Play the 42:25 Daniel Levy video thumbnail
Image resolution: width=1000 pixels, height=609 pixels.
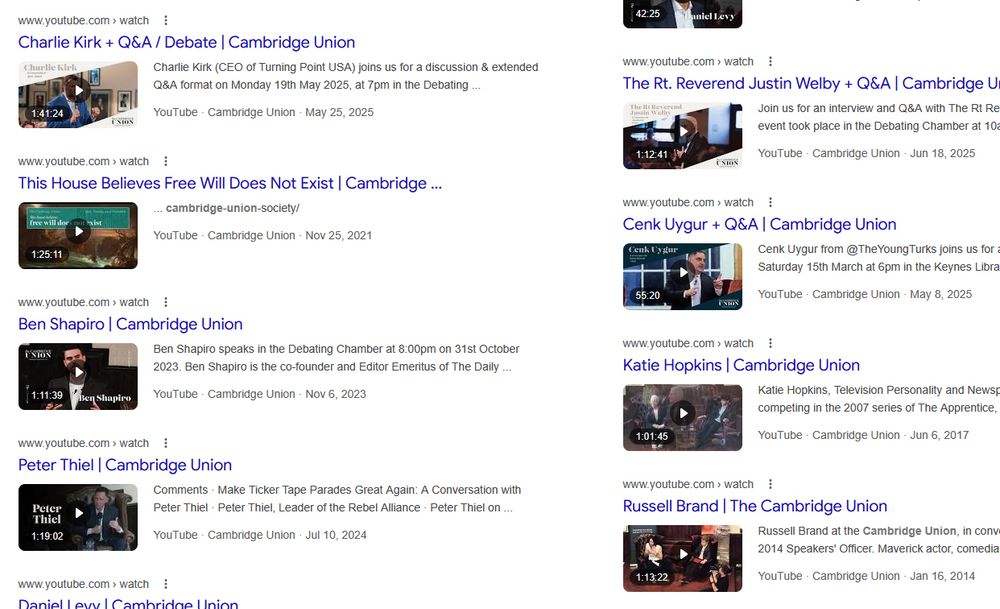point(682,13)
